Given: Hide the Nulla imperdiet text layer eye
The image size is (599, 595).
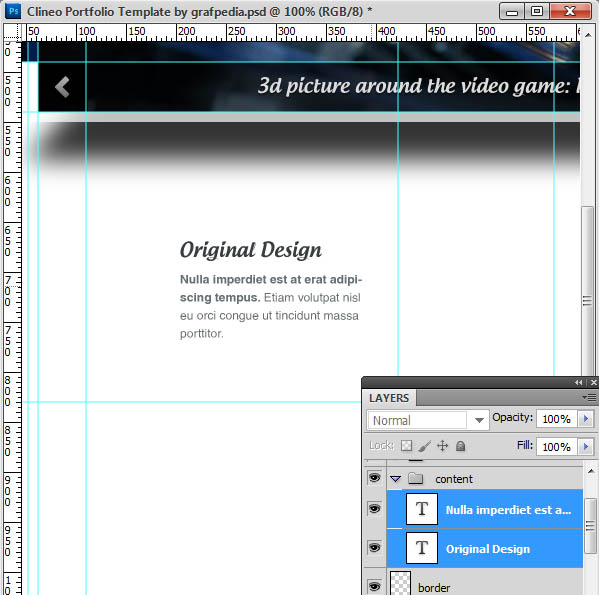Looking at the screenshot, I should (374, 509).
